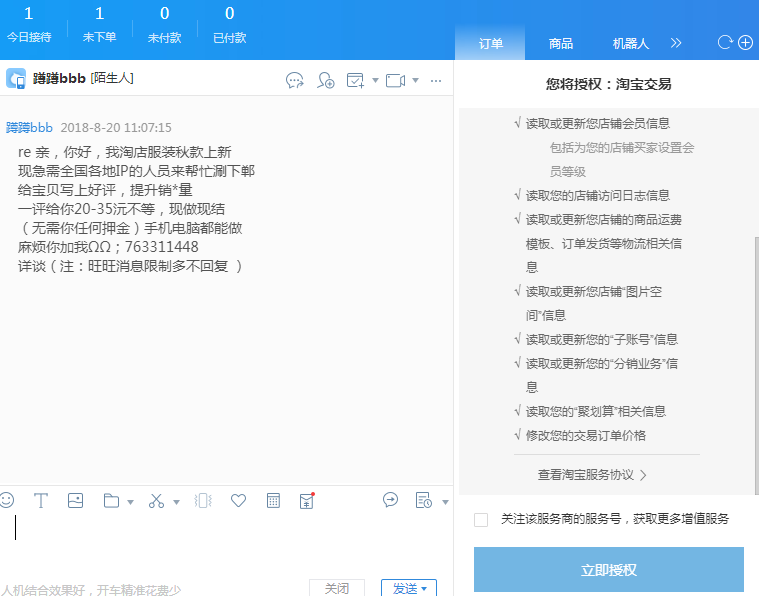This screenshot has width=759, height=596.
Task: Open the transfer chat speech bubble icon
Action: click(295, 80)
